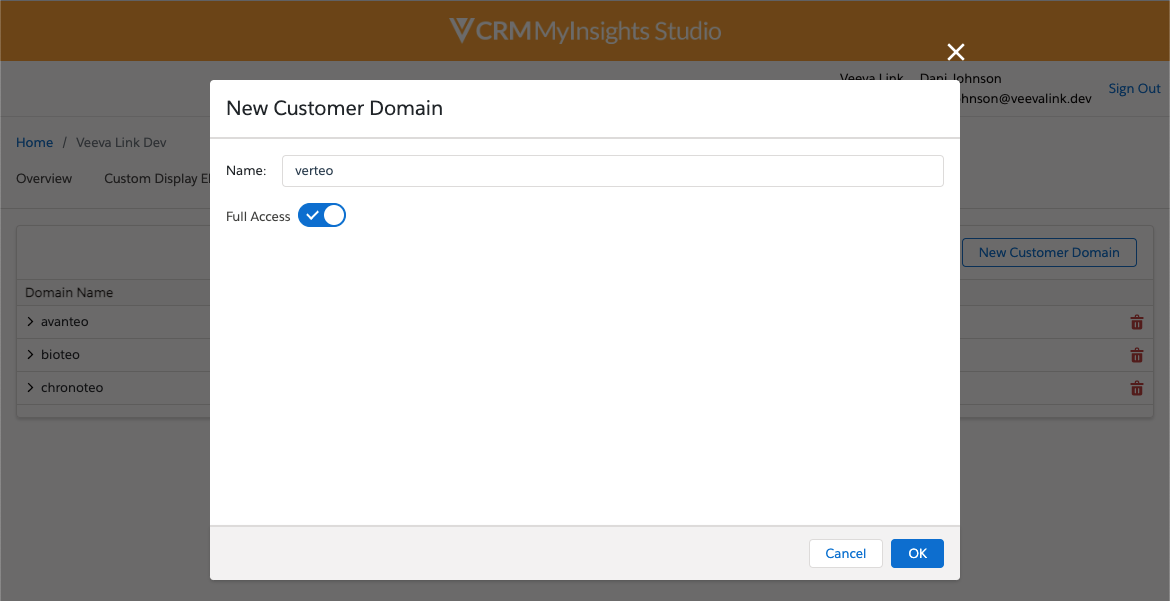Click the Veeva CRM MyInsights Studio logo

pyautogui.click(x=585, y=31)
